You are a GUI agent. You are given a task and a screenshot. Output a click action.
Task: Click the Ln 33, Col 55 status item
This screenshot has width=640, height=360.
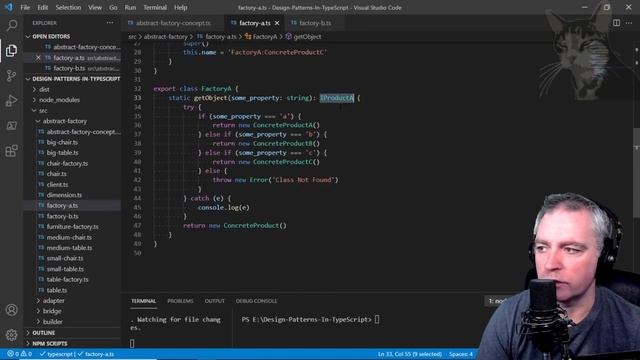[409, 354]
